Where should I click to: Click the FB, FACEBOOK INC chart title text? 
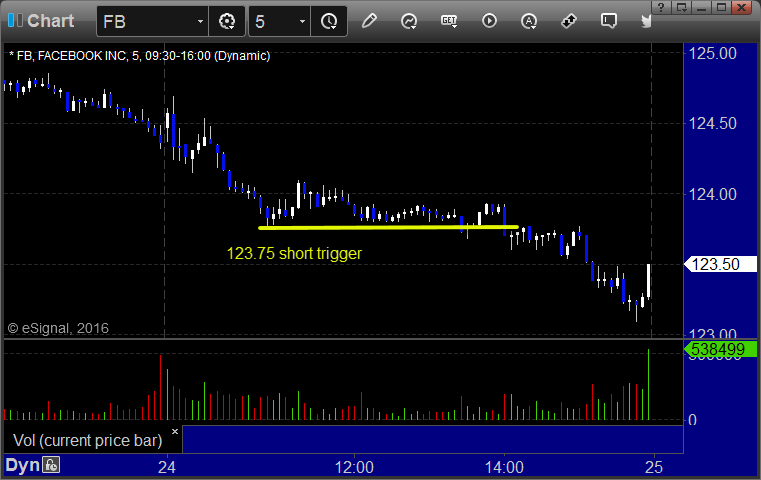tap(140, 56)
